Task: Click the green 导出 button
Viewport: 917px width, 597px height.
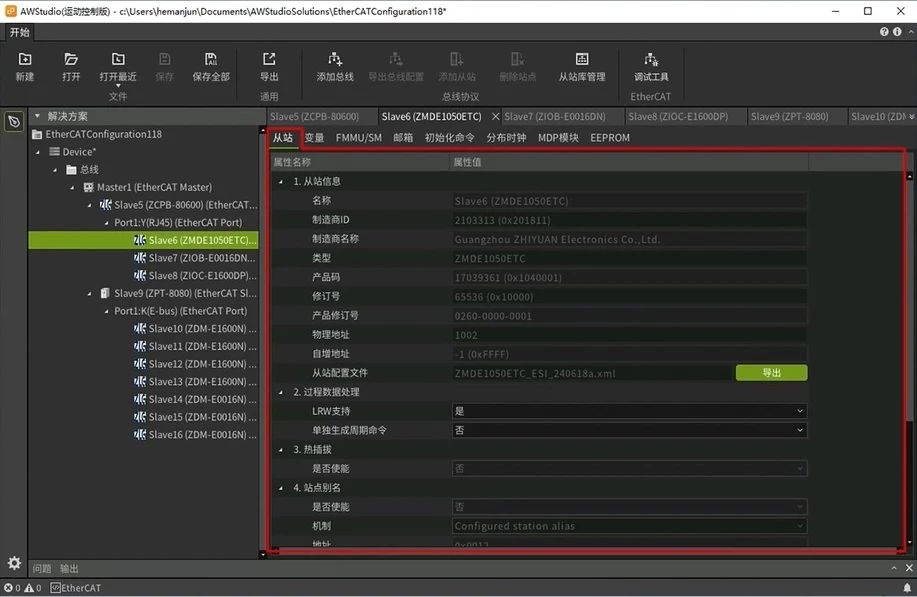Action: [771, 372]
